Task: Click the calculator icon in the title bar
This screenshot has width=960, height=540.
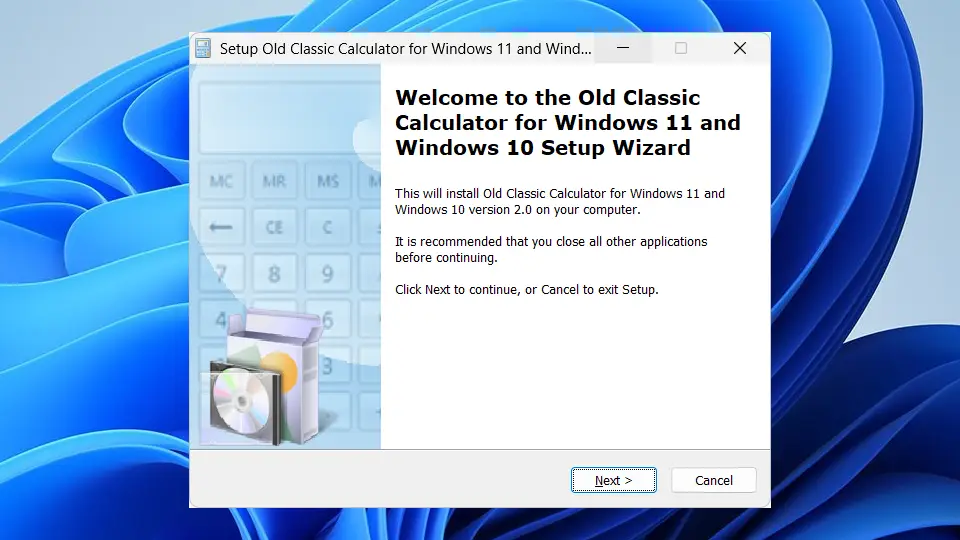Action: (x=203, y=48)
